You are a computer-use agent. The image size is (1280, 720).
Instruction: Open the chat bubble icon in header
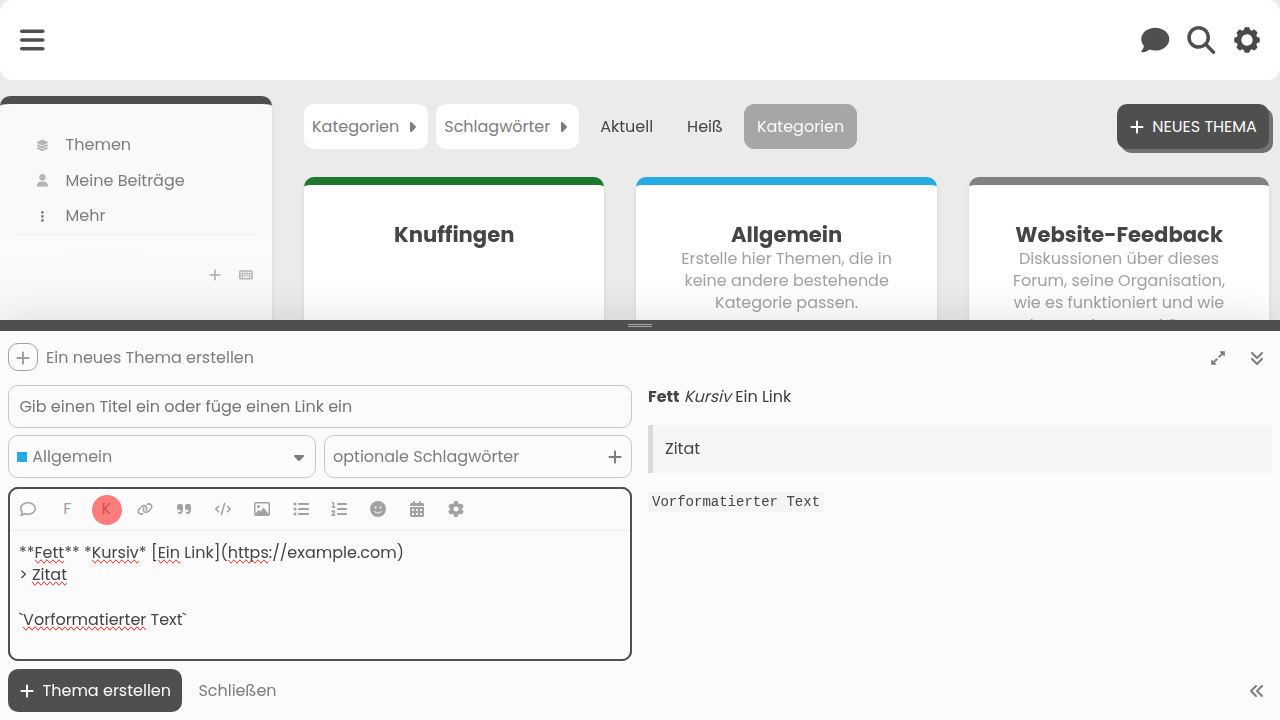coord(1155,40)
